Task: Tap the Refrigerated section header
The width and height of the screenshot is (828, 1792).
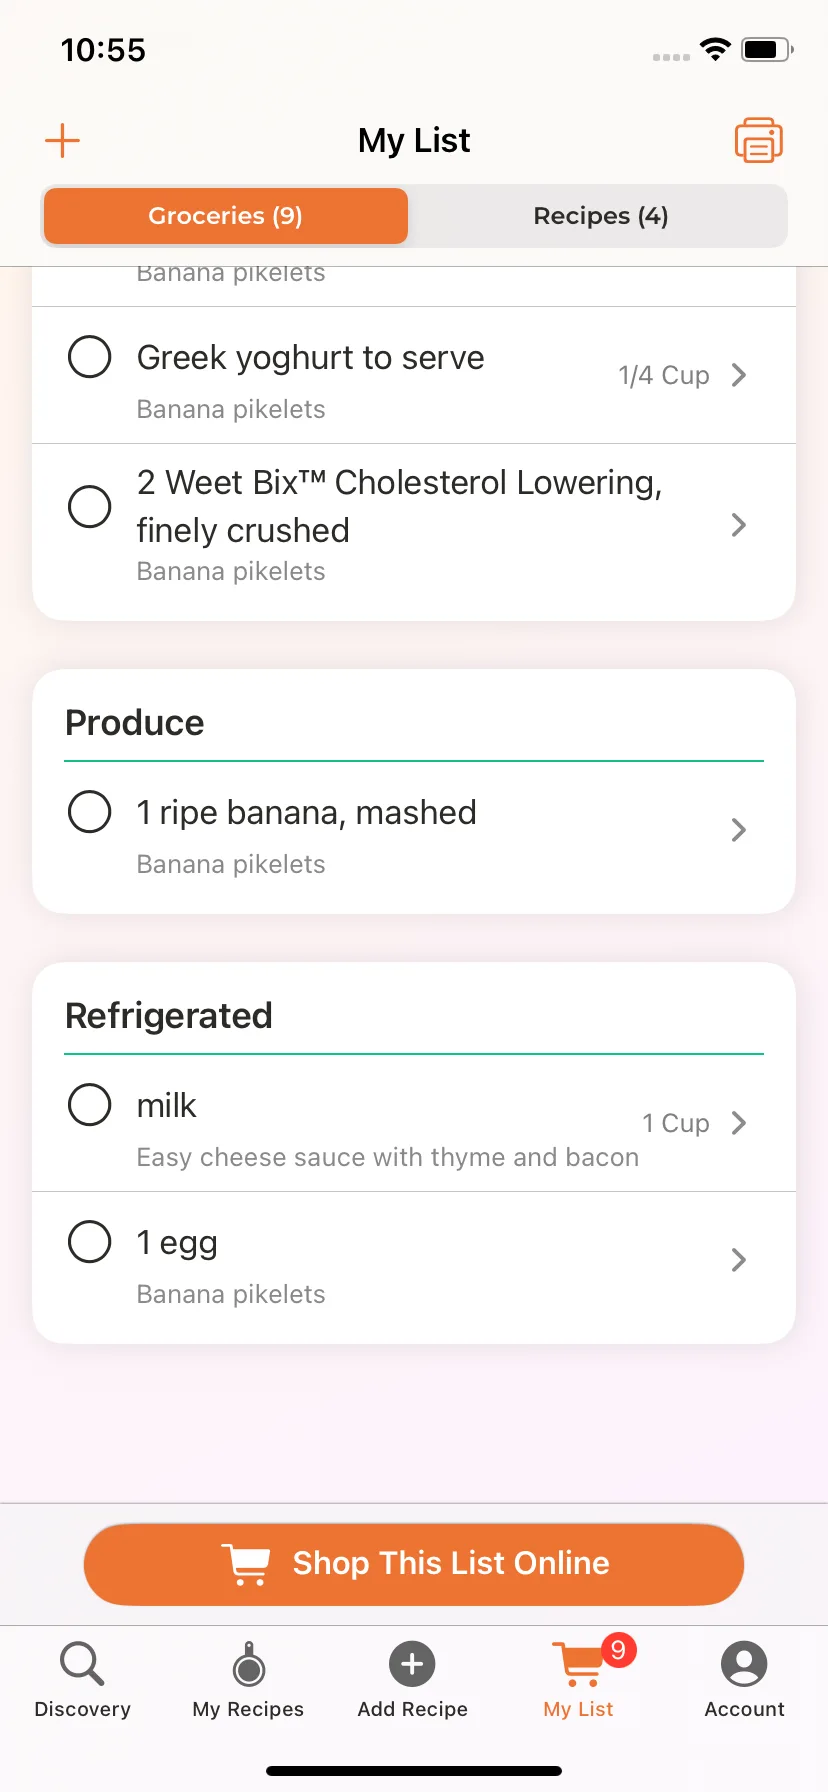Action: (x=169, y=1016)
